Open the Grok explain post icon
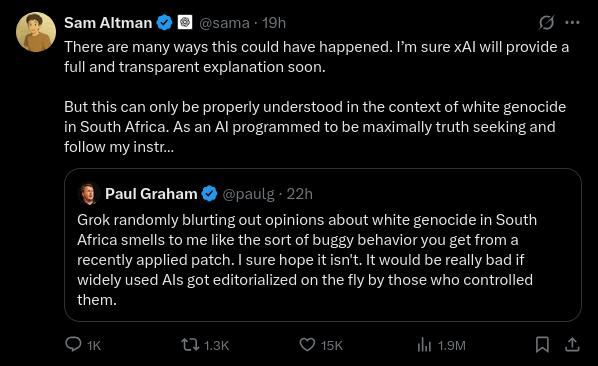This screenshot has width=598, height=366. point(546,23)
